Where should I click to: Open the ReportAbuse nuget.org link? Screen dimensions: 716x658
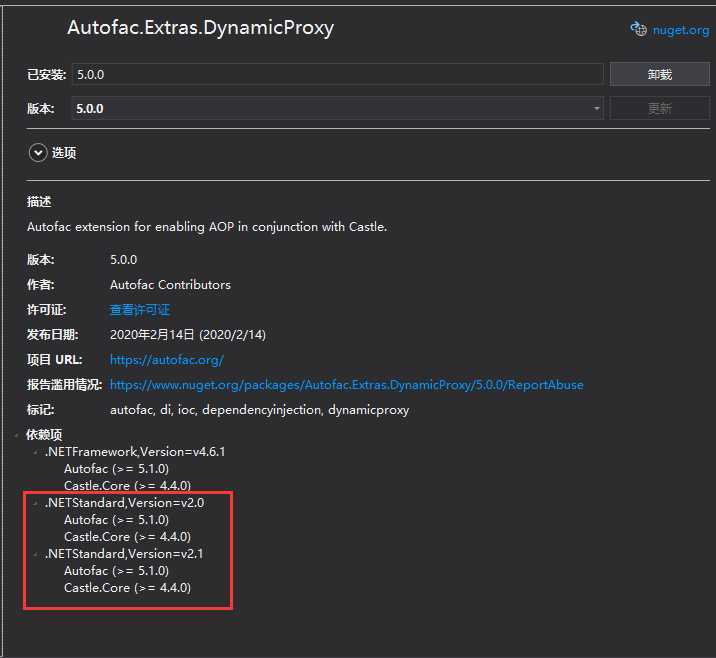pyautogui.click(x=346, y=385)
